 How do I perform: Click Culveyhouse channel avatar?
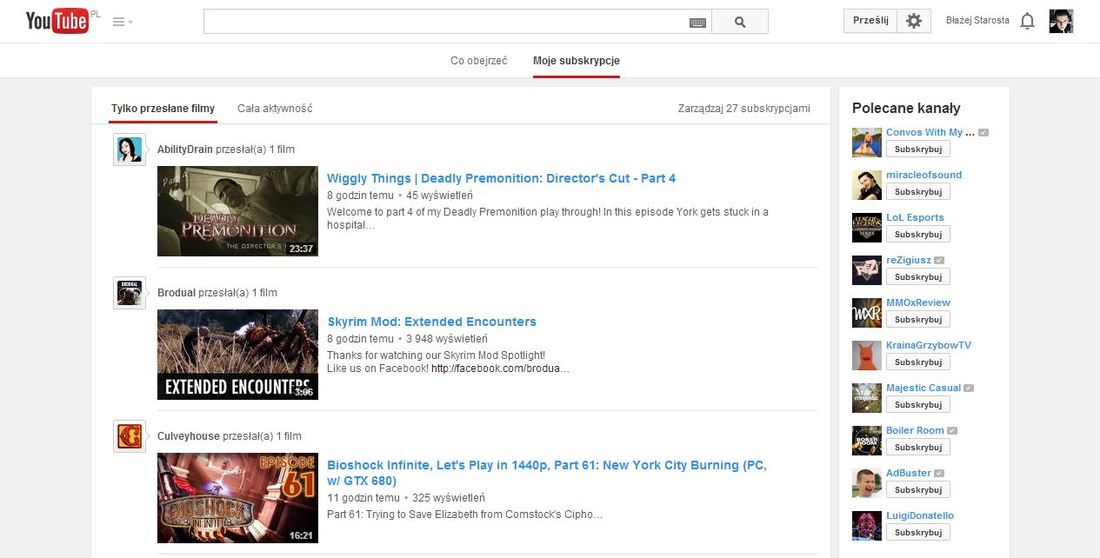coord(130,436)
